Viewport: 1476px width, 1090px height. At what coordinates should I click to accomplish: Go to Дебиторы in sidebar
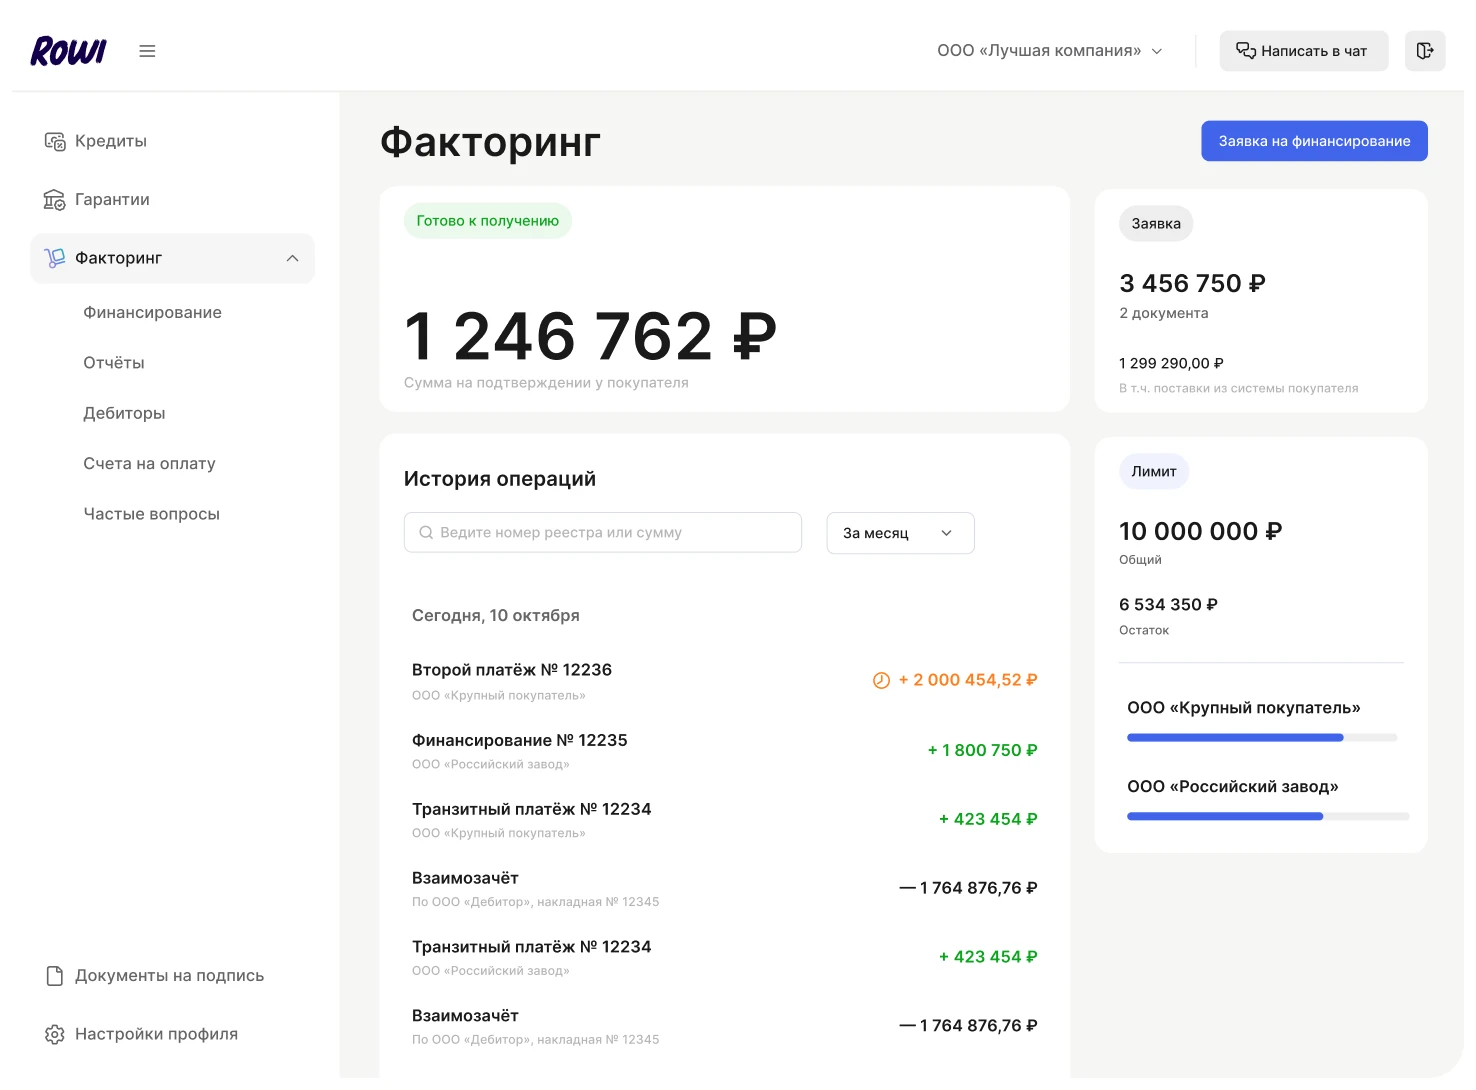click(x=124, y=413)
